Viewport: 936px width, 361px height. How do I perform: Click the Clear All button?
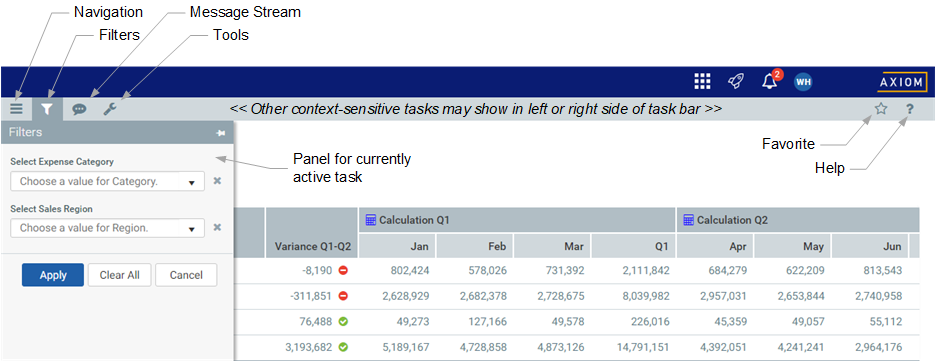click(x=119, y=275)
